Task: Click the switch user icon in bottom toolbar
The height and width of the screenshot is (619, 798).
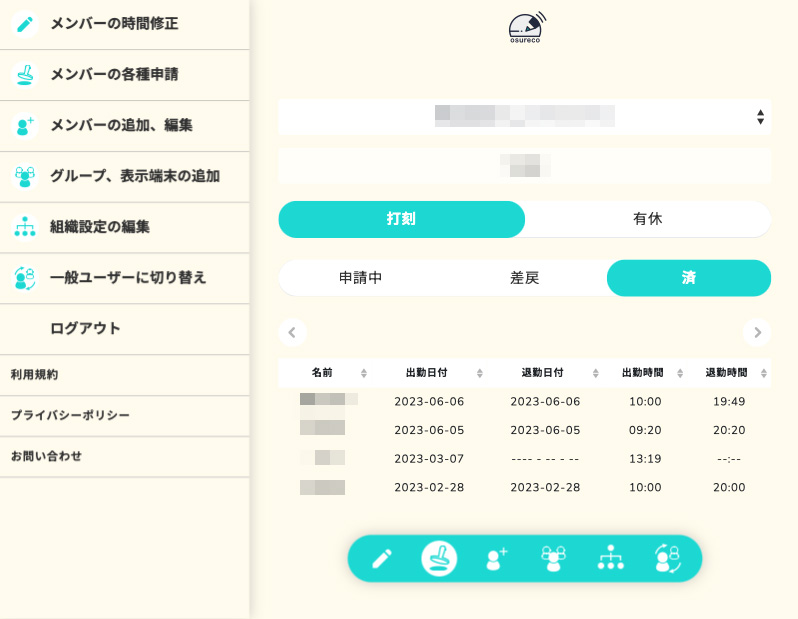Action: [x=667, y=558]
